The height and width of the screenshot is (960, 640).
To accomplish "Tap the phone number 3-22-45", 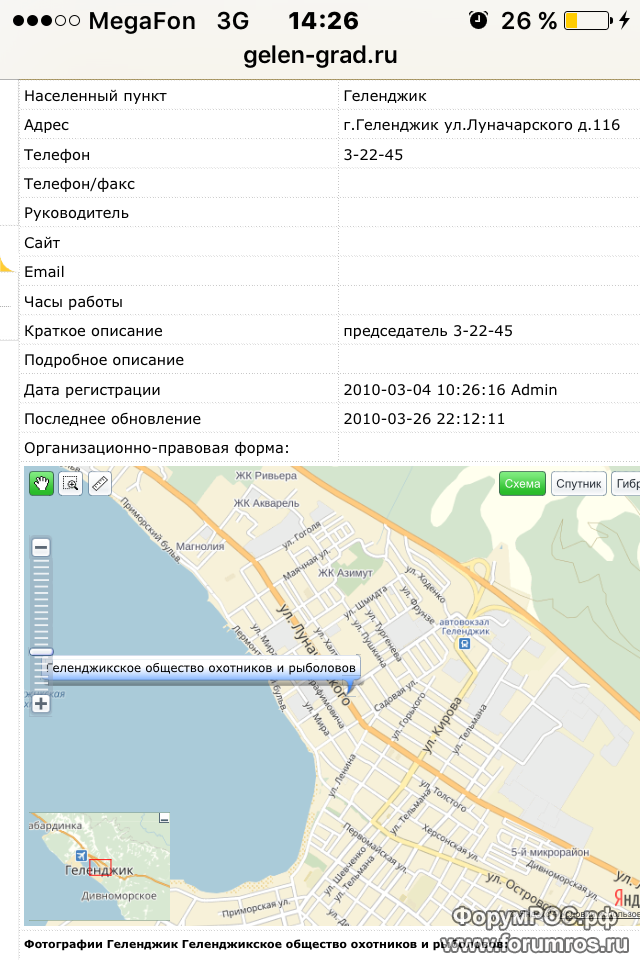I will (x=373, y=155).
